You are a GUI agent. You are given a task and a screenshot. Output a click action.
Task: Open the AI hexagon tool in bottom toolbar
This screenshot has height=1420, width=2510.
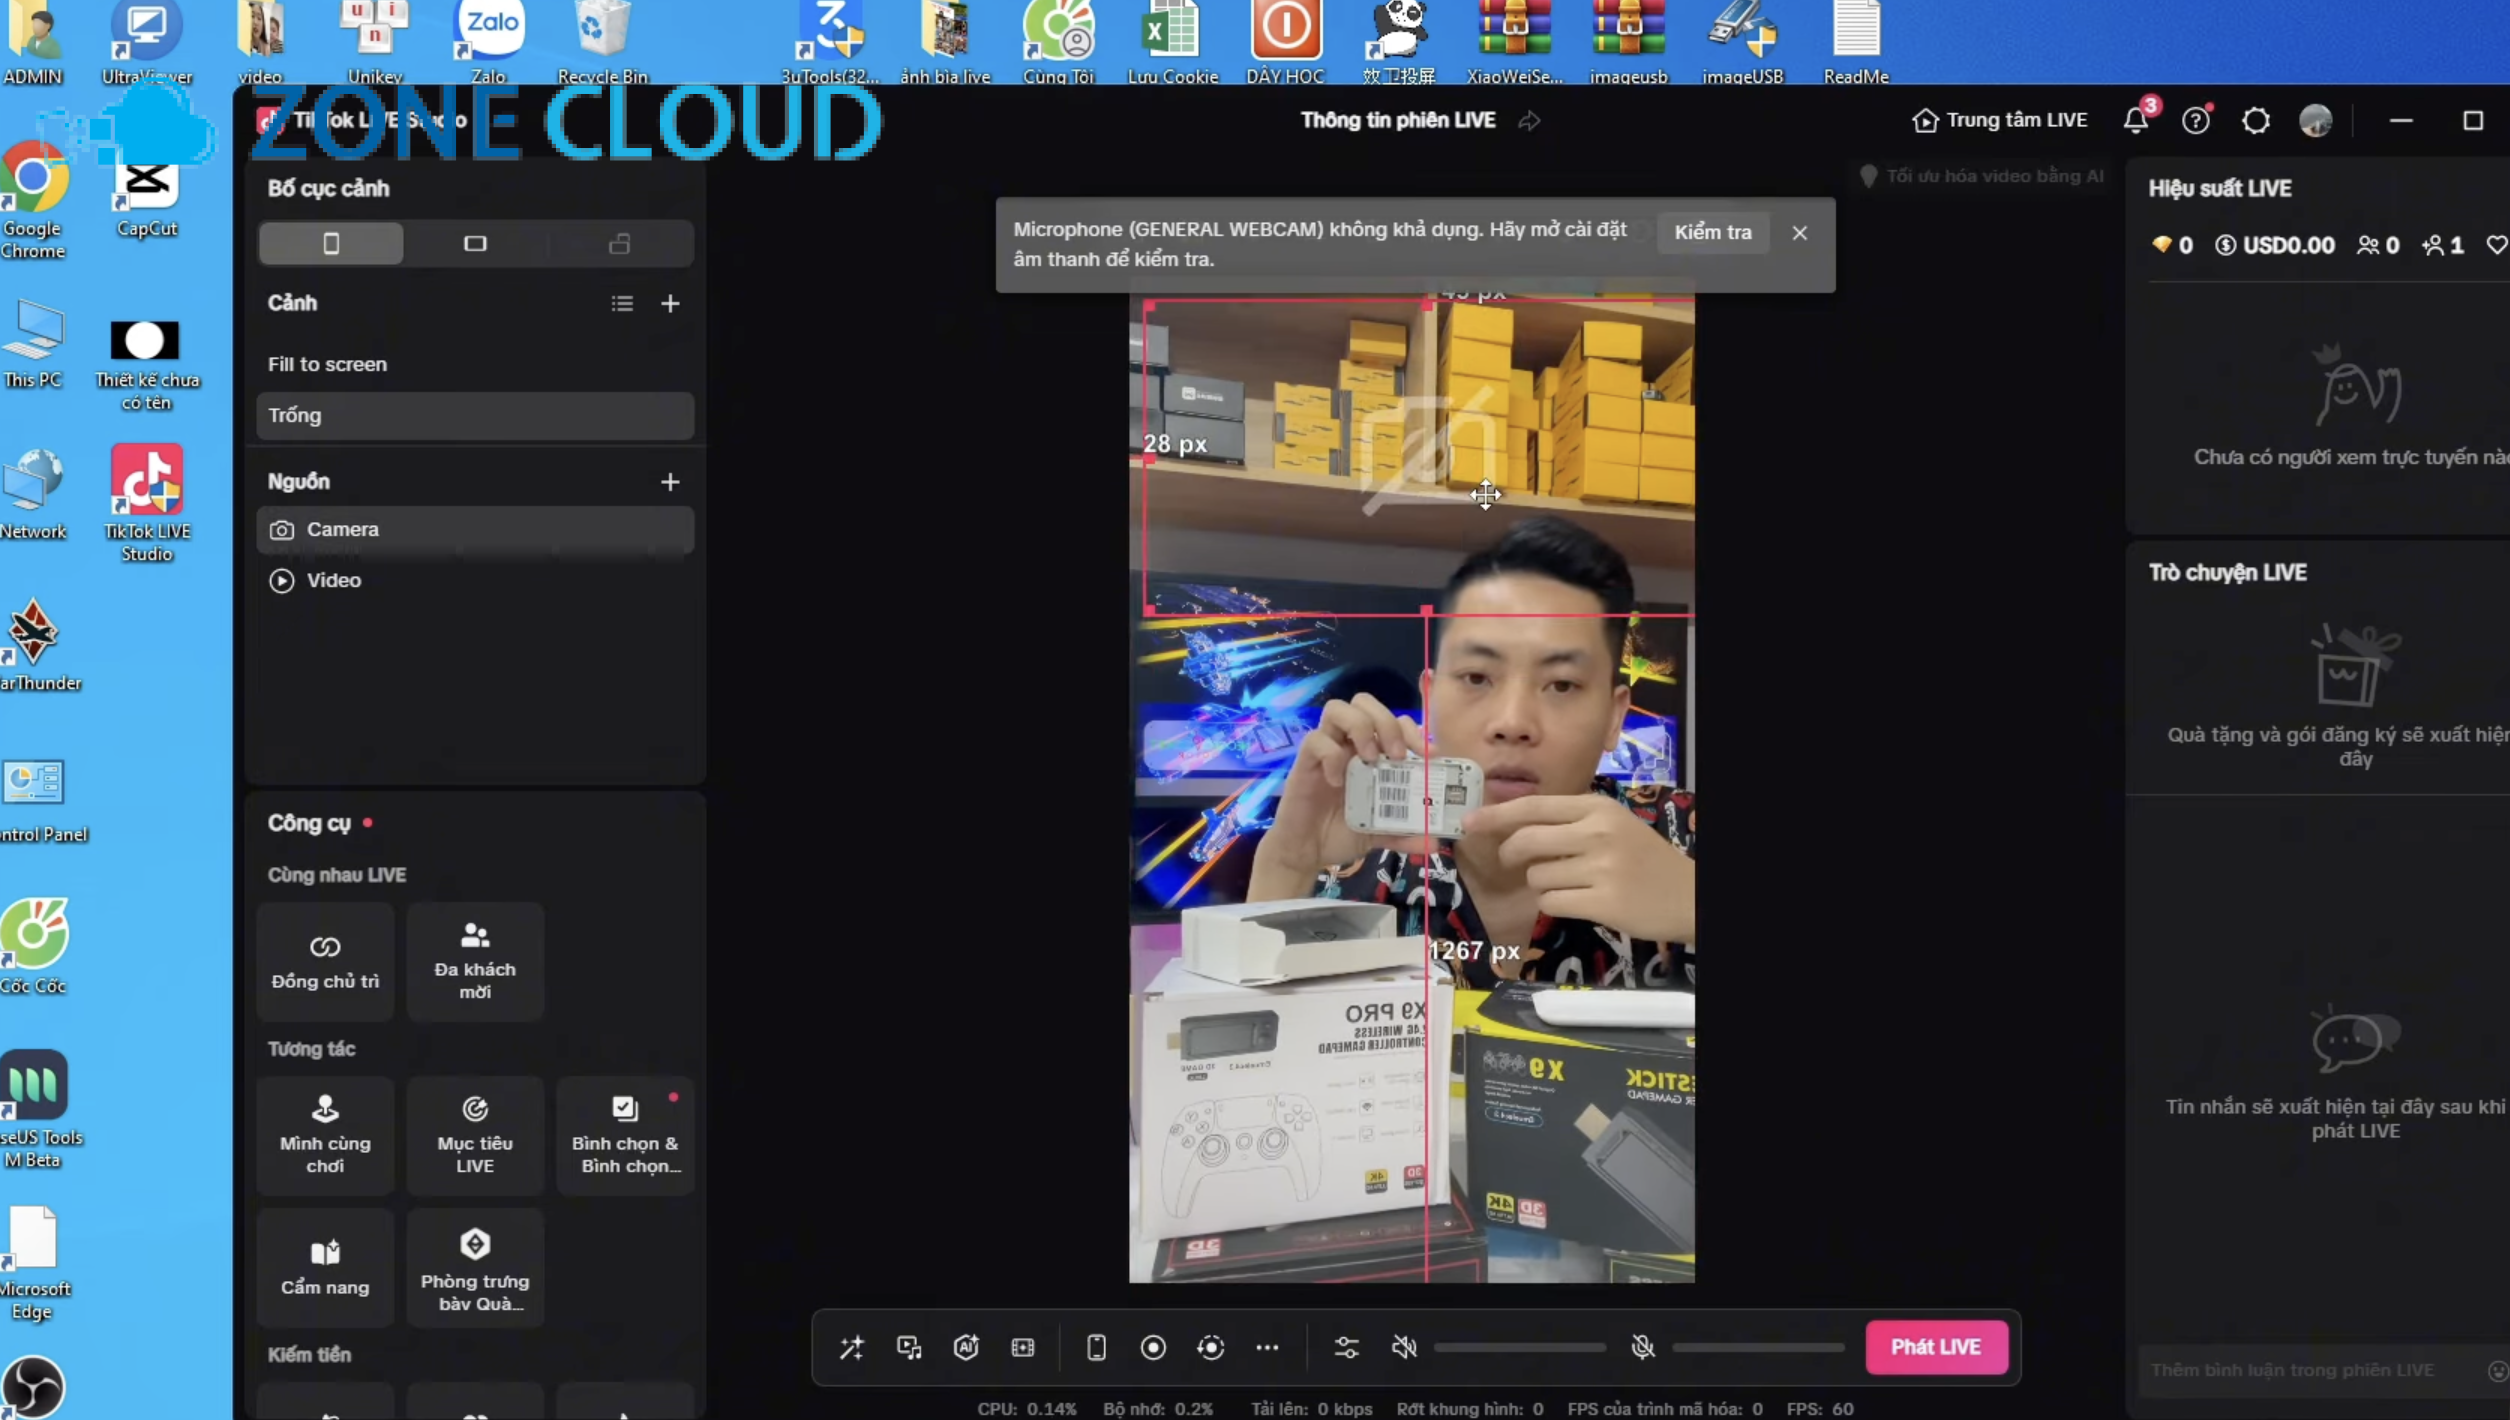tap(966, 1347)
